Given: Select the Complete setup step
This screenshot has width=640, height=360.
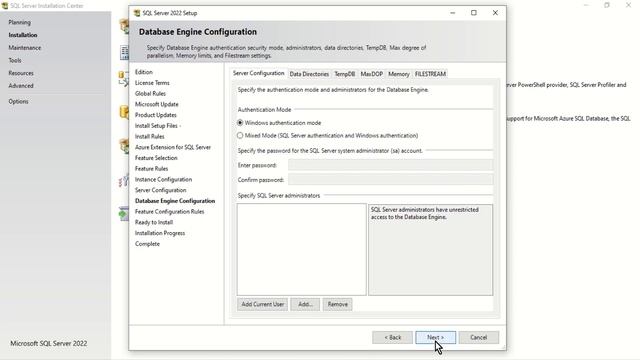Looking at the screenshot, I should pos(147,244).
